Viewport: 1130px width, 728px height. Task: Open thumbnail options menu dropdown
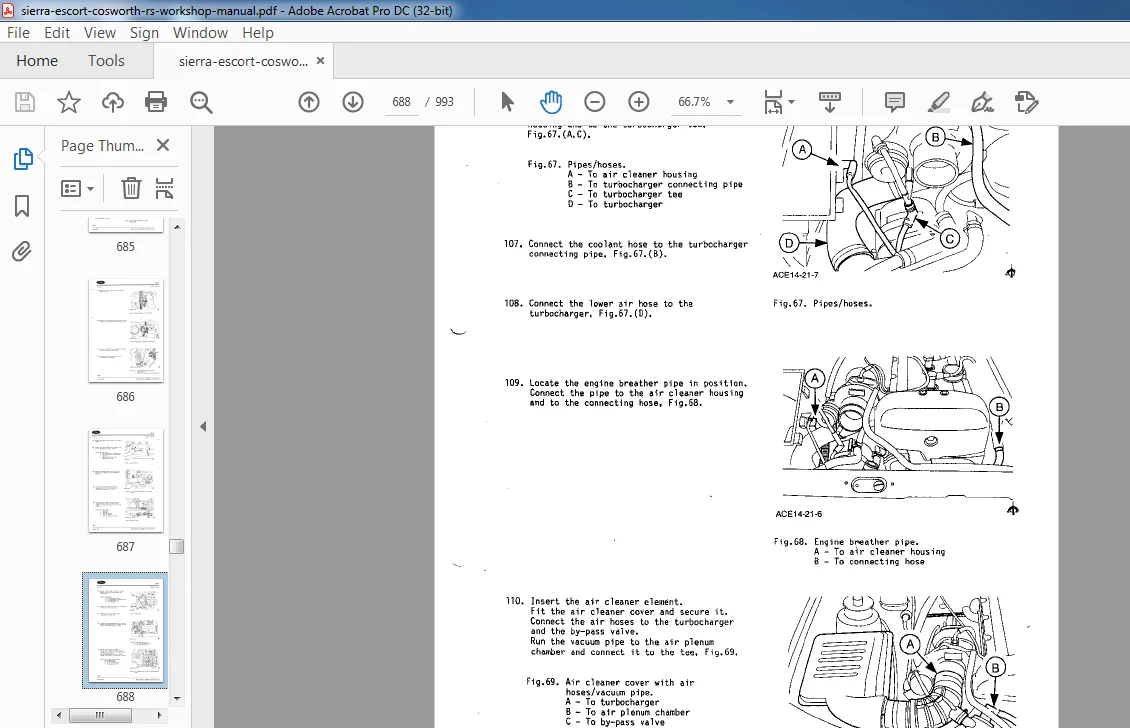coord(78,189)
